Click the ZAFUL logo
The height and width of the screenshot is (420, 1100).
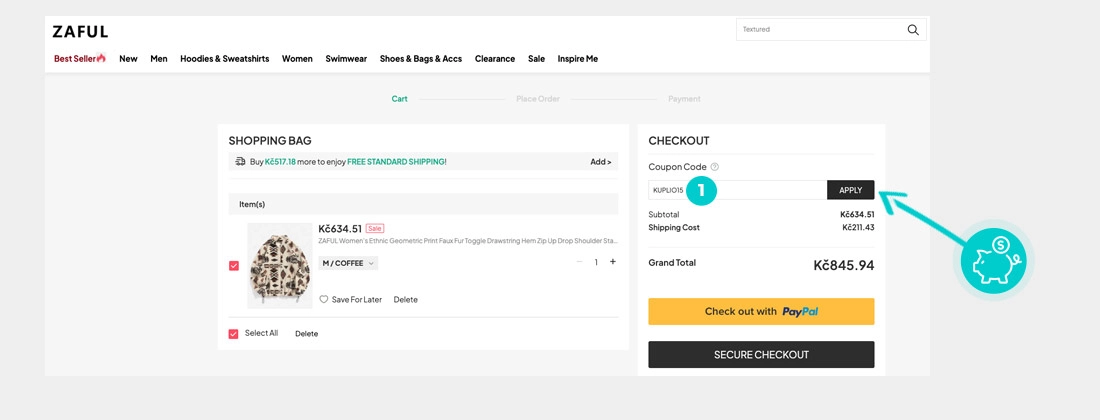80,32
